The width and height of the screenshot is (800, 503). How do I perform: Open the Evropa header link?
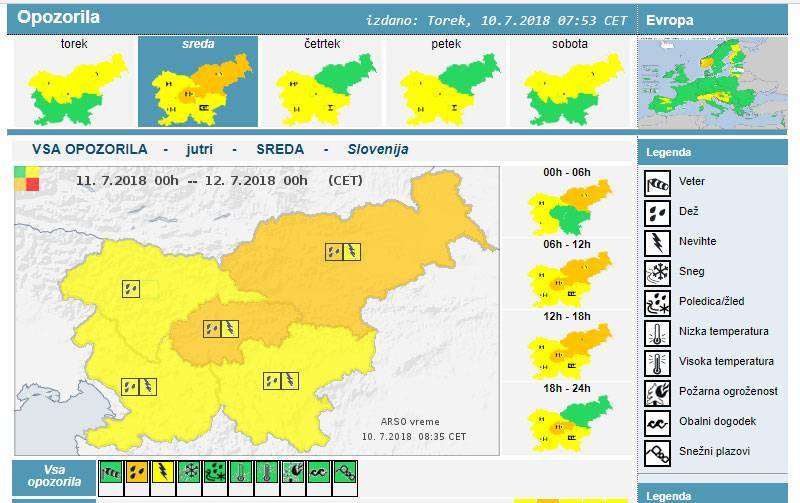coord(670,20)
